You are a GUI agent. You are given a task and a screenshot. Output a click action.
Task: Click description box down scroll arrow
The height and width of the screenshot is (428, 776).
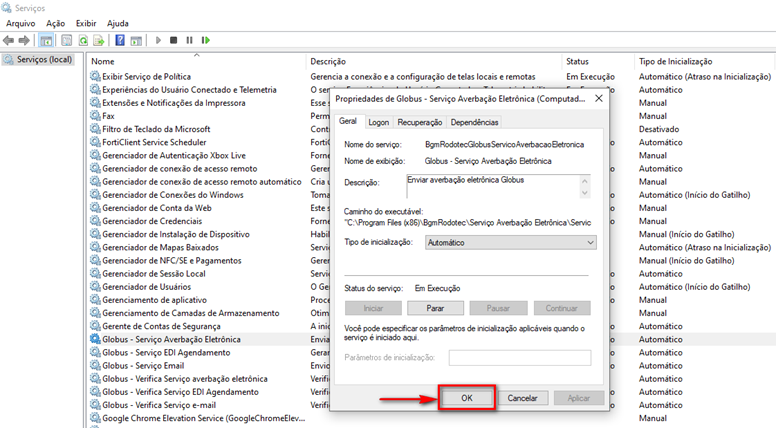[x=585, y=192]
